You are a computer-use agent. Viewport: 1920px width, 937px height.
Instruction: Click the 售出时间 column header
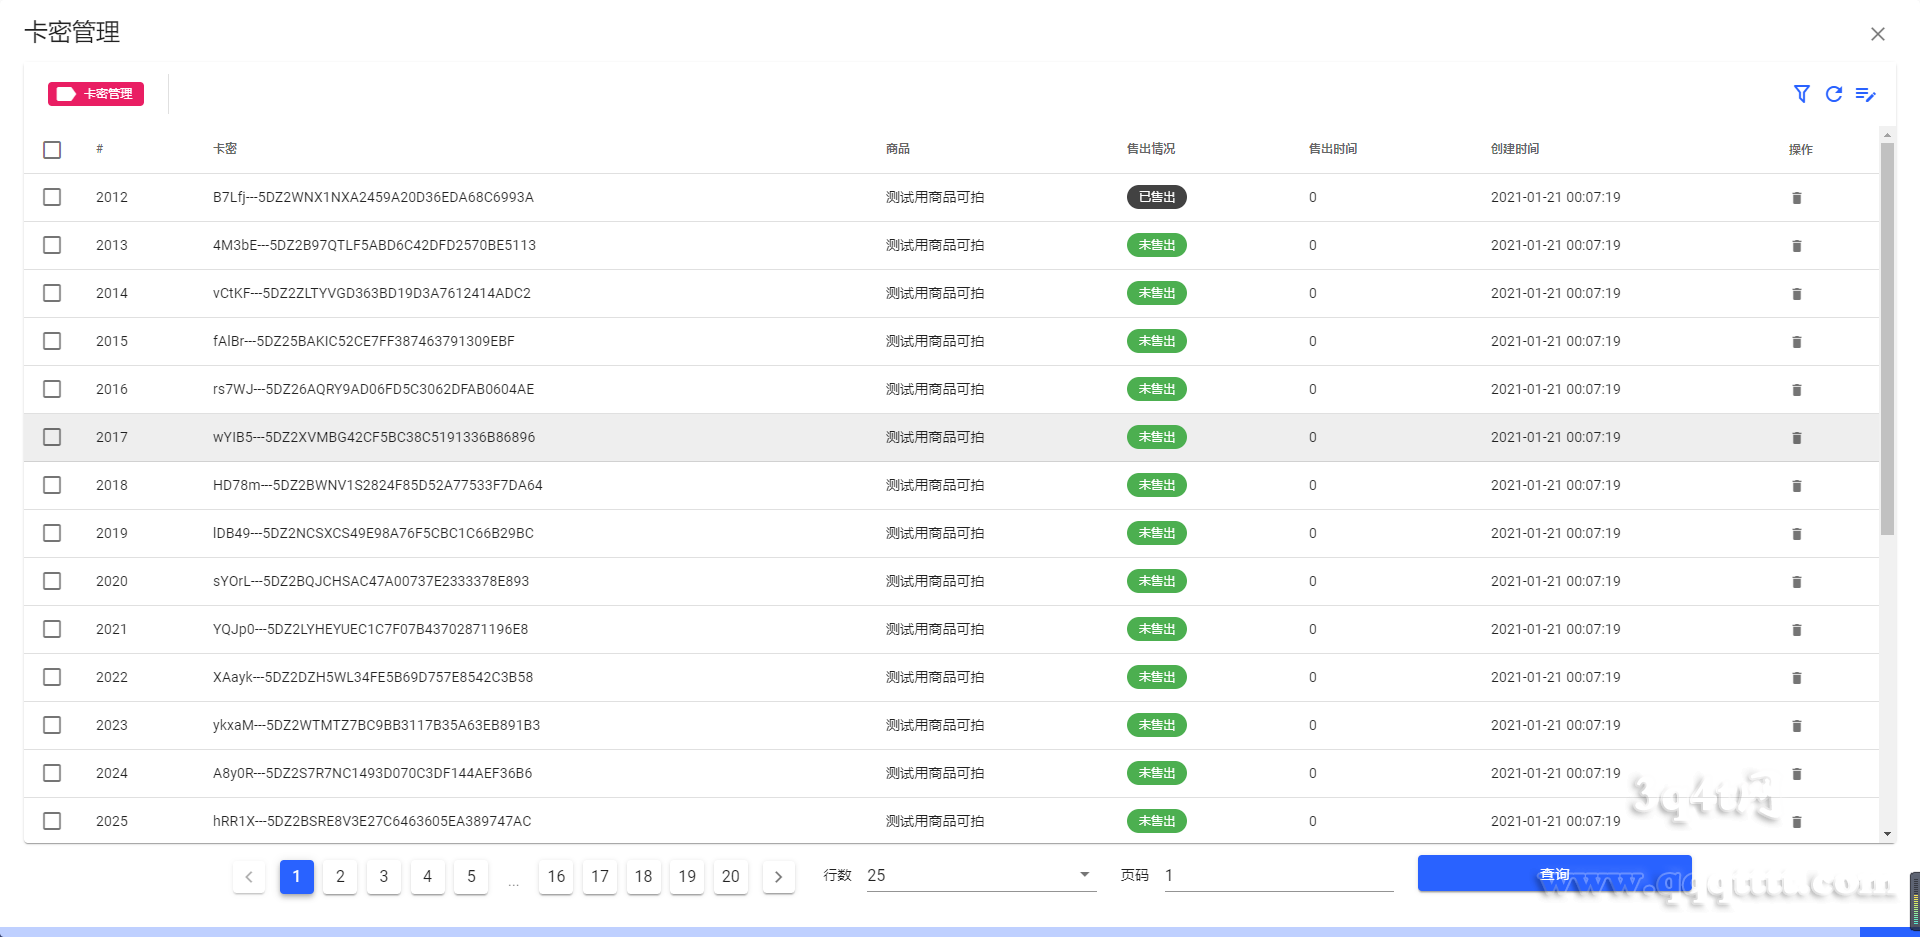[x=1333, y=149]
